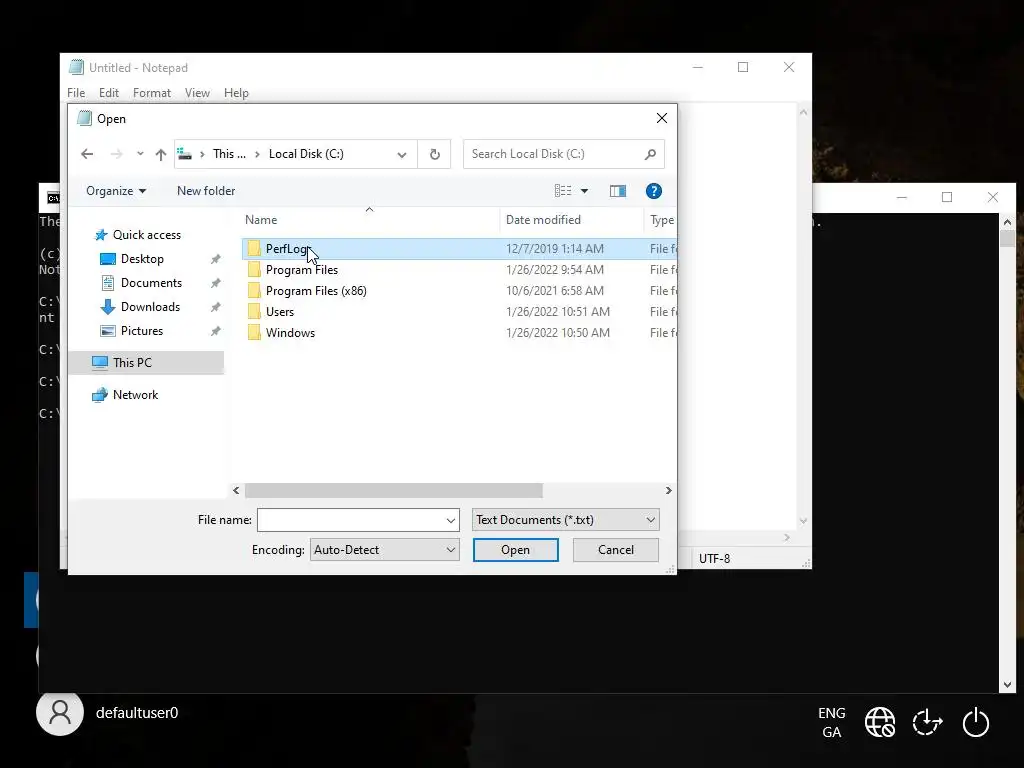The image size is (1024, 768).
Task: Open the More view options arrow
Action: point(584,191)
